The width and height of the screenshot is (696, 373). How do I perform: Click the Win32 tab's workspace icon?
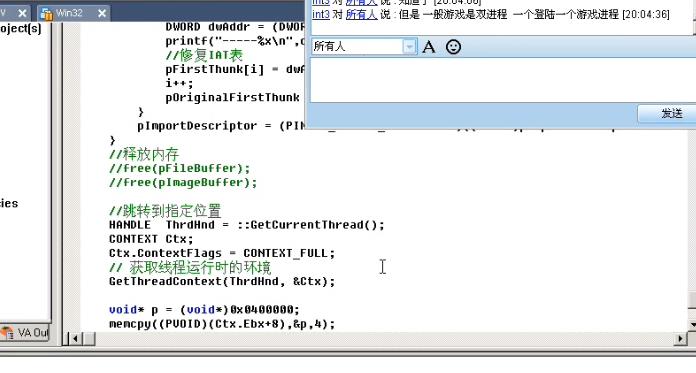[x=47, y=13]
